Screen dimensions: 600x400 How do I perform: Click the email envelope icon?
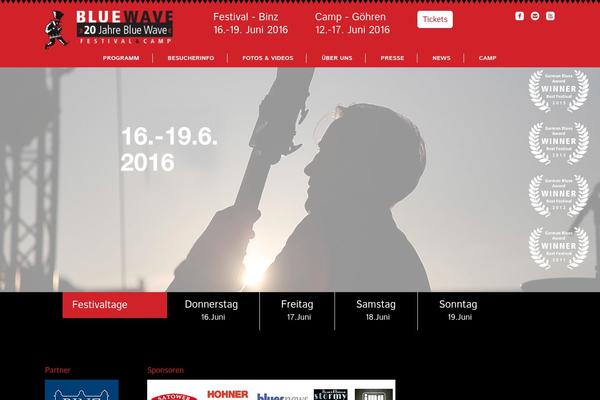535,16
